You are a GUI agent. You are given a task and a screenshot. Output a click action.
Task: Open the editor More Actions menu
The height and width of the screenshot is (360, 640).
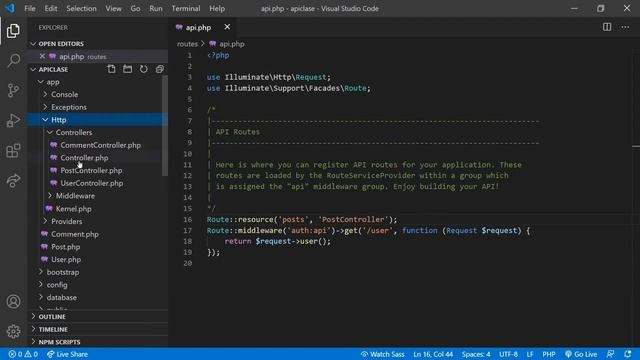click(625, 27)
